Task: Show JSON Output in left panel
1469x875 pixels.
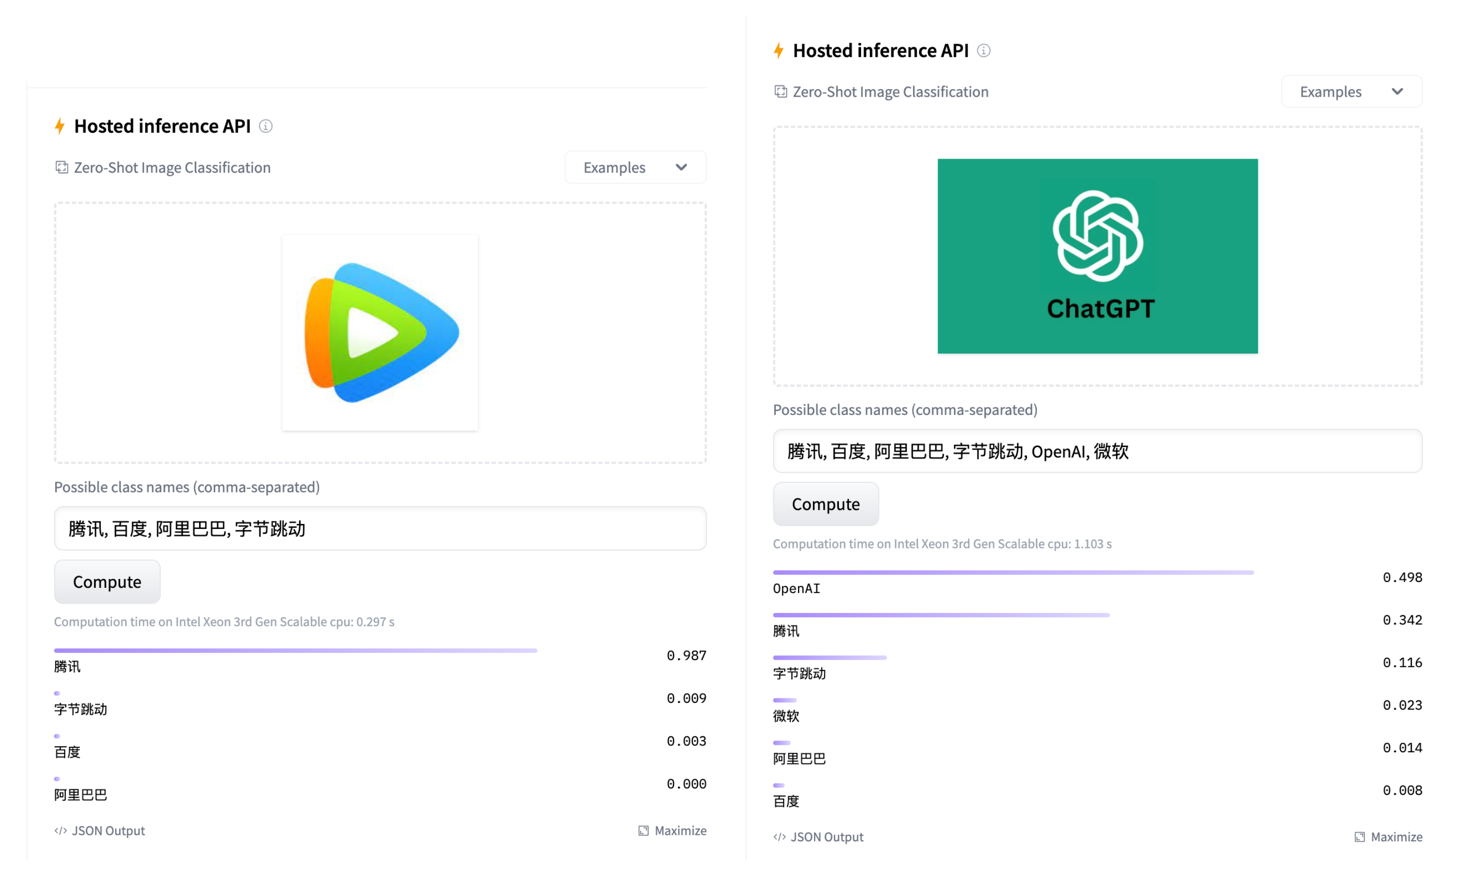Action: point(100,831)
